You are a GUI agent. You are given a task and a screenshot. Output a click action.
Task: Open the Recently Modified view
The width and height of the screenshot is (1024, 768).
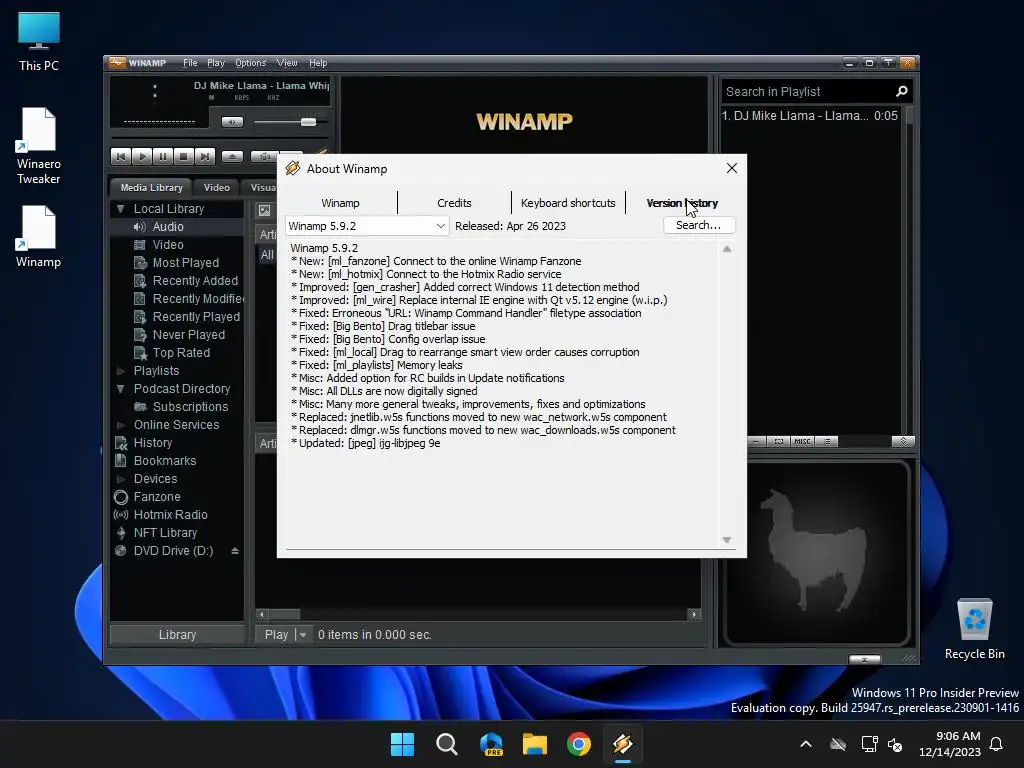(197, 298)
